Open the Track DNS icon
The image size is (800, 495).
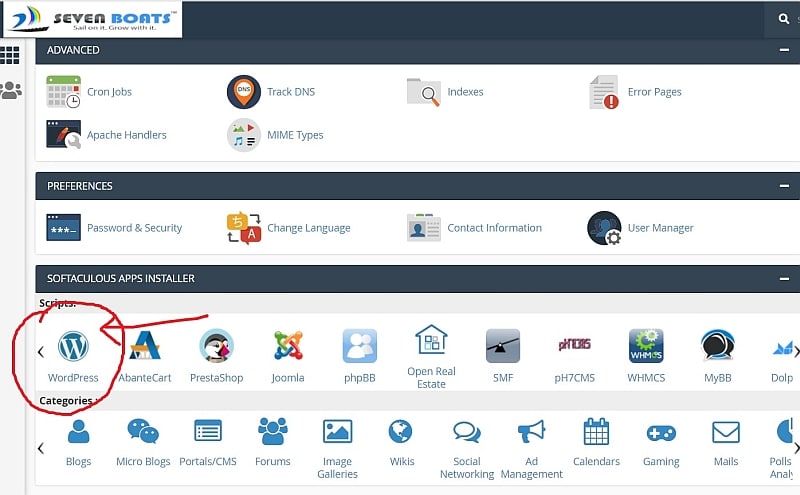pyautogui.click(x=244, y=92)
